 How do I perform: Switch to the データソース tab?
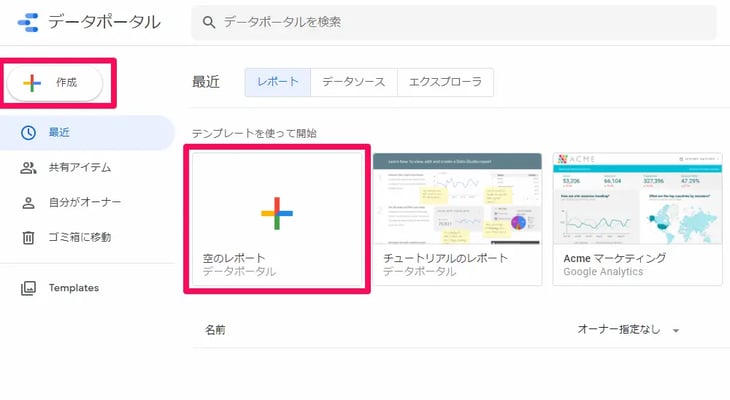[x=353, y=82]
